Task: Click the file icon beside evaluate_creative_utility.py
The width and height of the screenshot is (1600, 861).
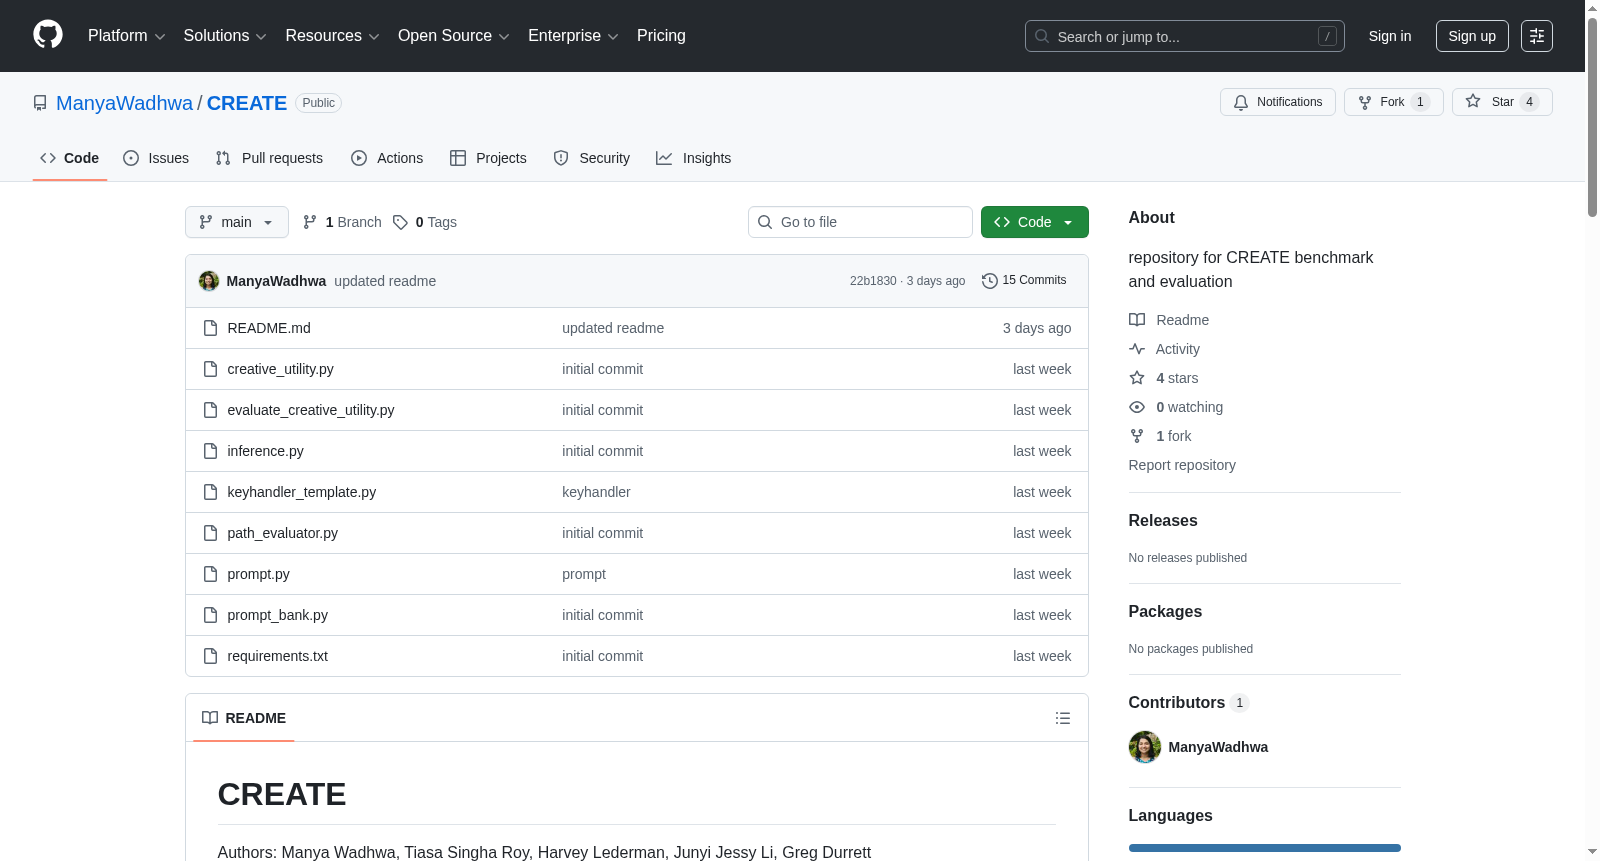Action: (x=210, y=410)
